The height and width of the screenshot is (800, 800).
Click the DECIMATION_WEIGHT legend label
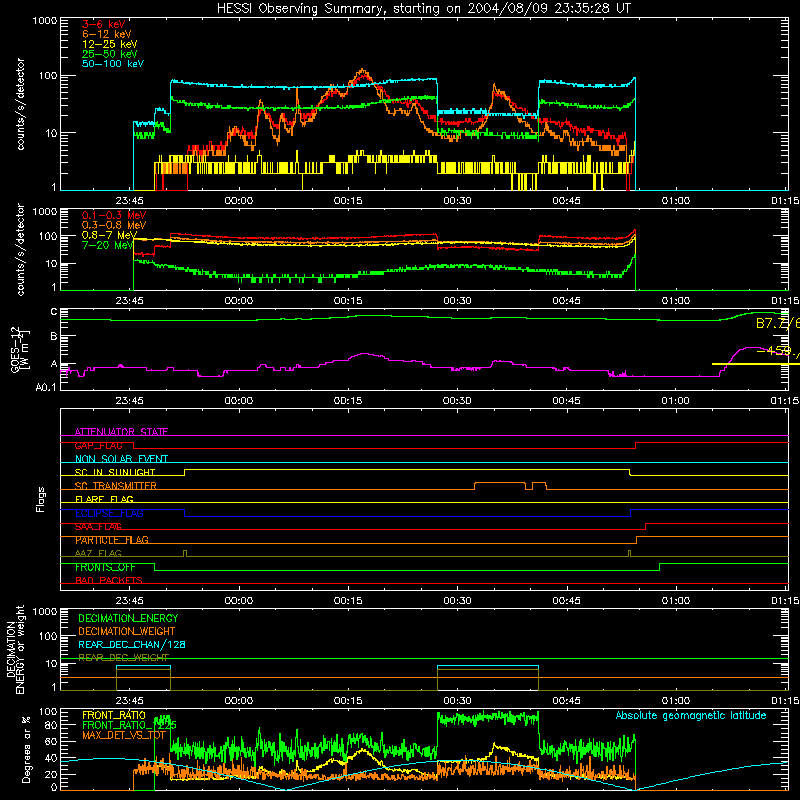(127, 631)
